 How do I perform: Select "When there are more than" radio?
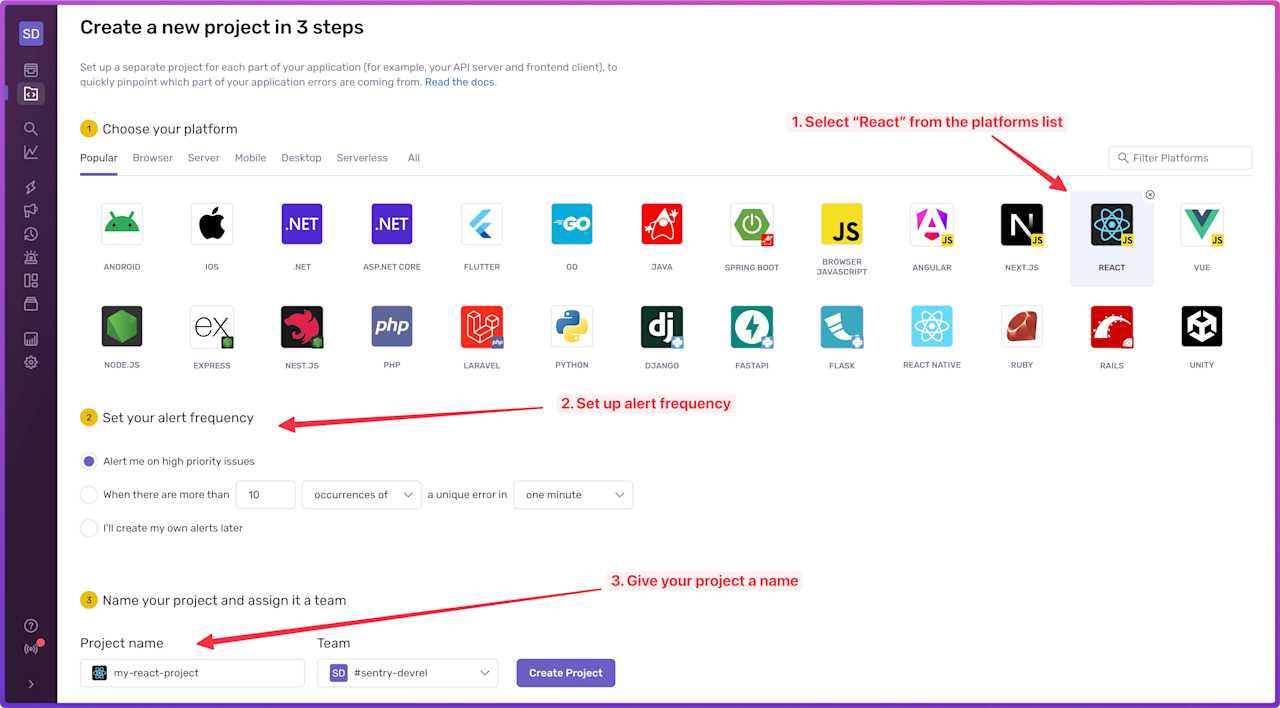tap(89, 495)
